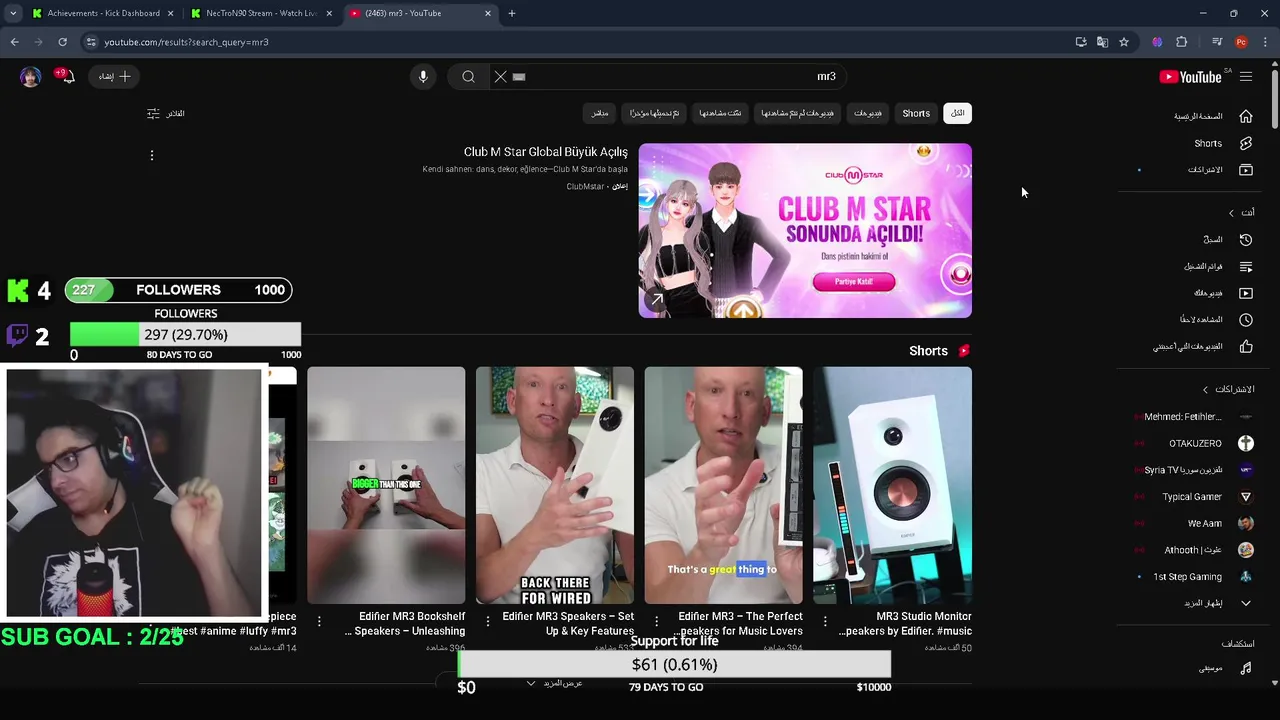Go back in the browser

coord(14,42)
